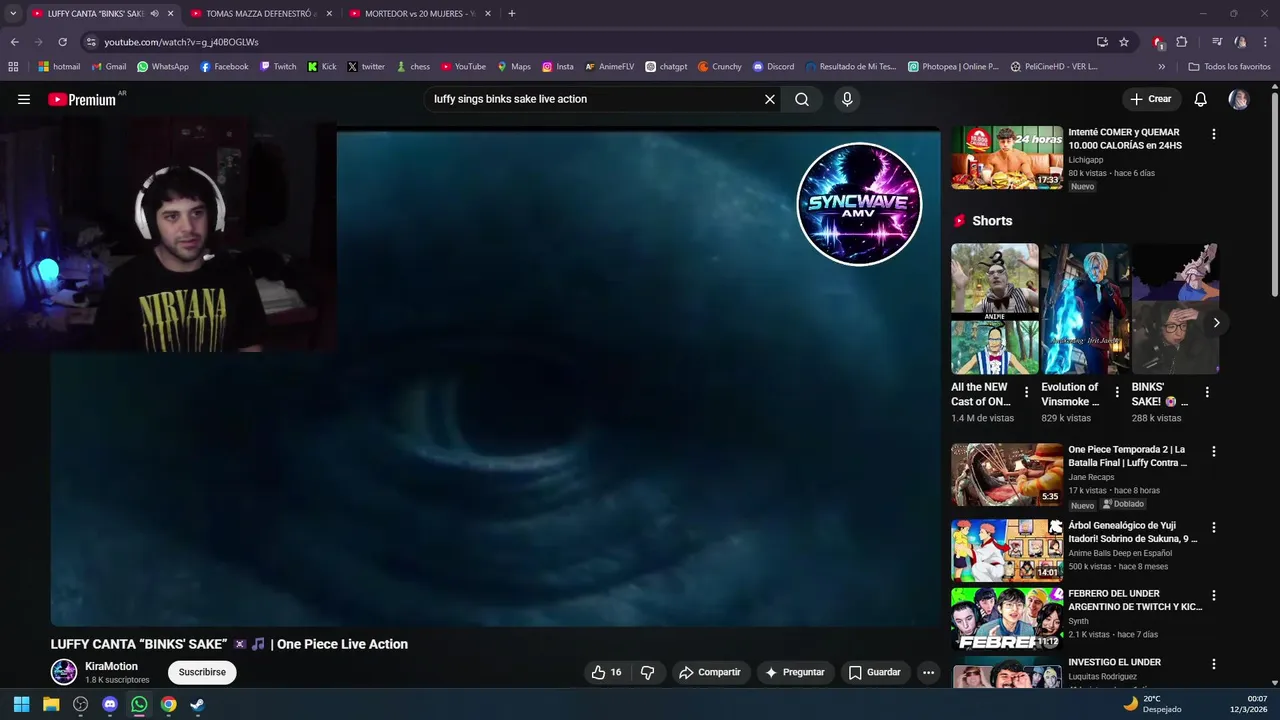The width and height of the screenshot is (1280, 720).
Task: Show next Shorts with the chevron
Action: [x=1216, y=322]
